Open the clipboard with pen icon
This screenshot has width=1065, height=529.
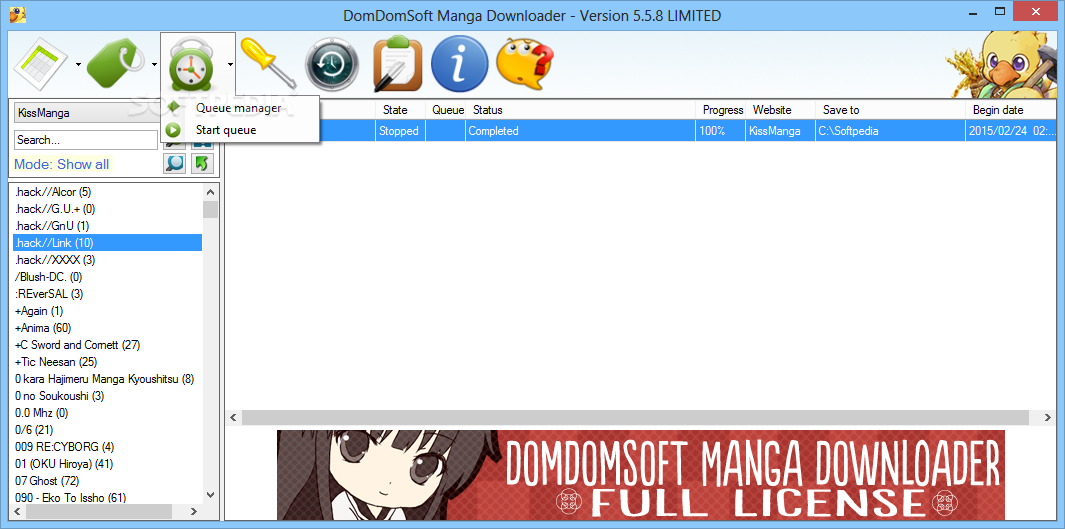pos(398,65)
